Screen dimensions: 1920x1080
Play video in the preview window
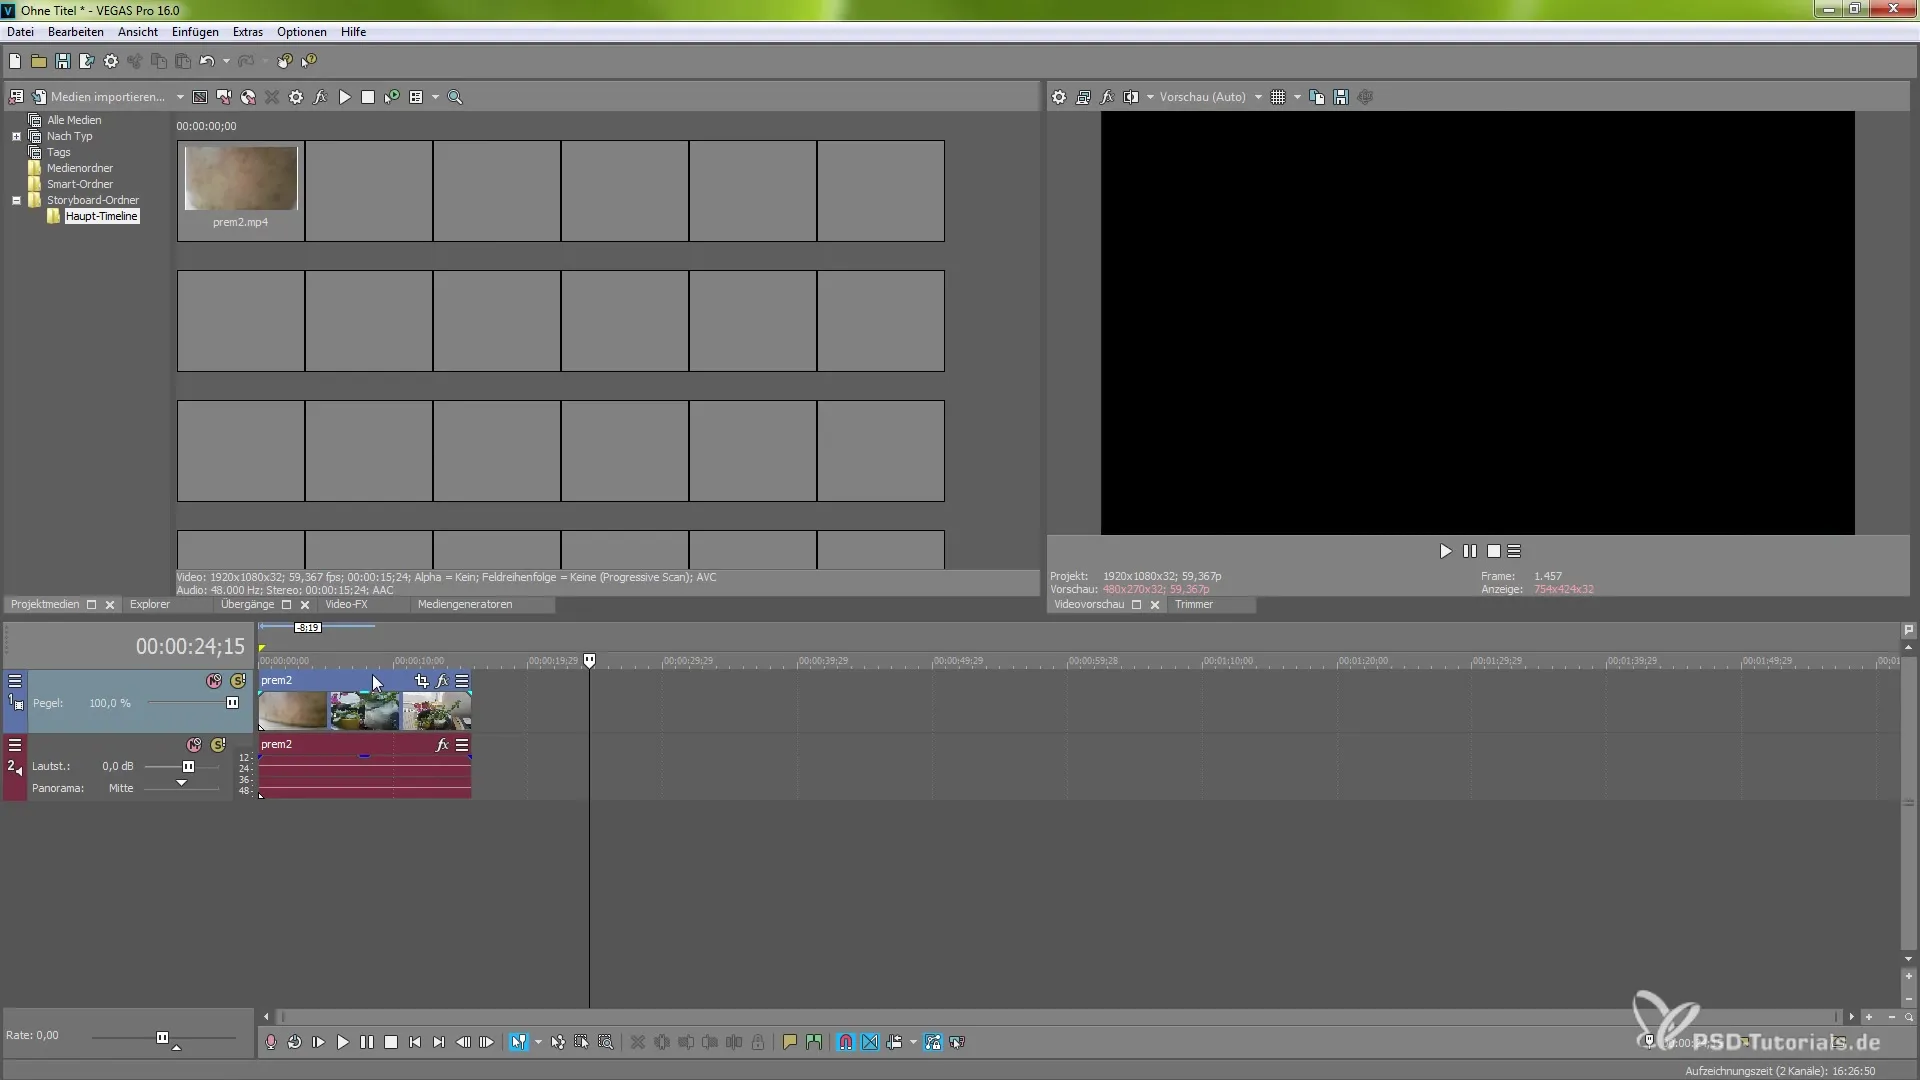(1445, 551)
